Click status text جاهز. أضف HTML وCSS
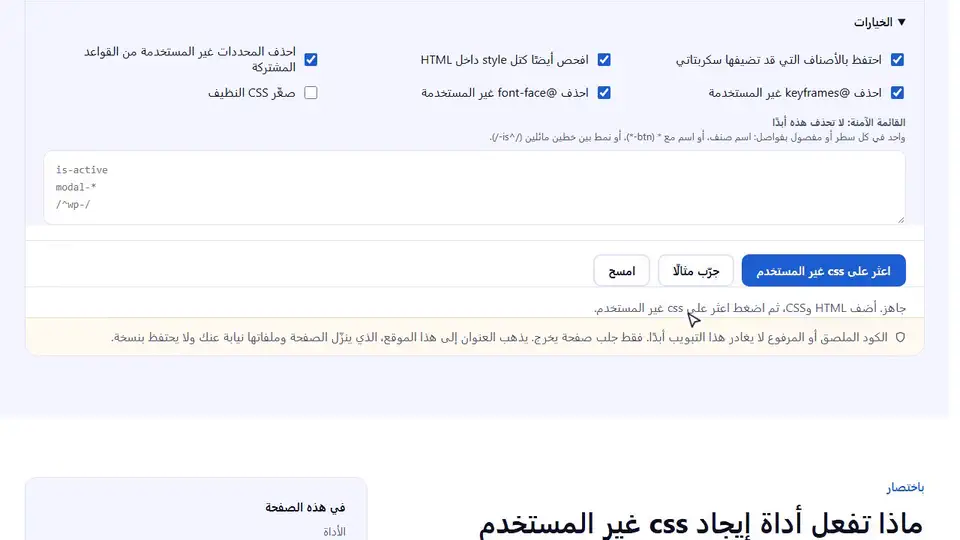 click(x=749, y=308)
